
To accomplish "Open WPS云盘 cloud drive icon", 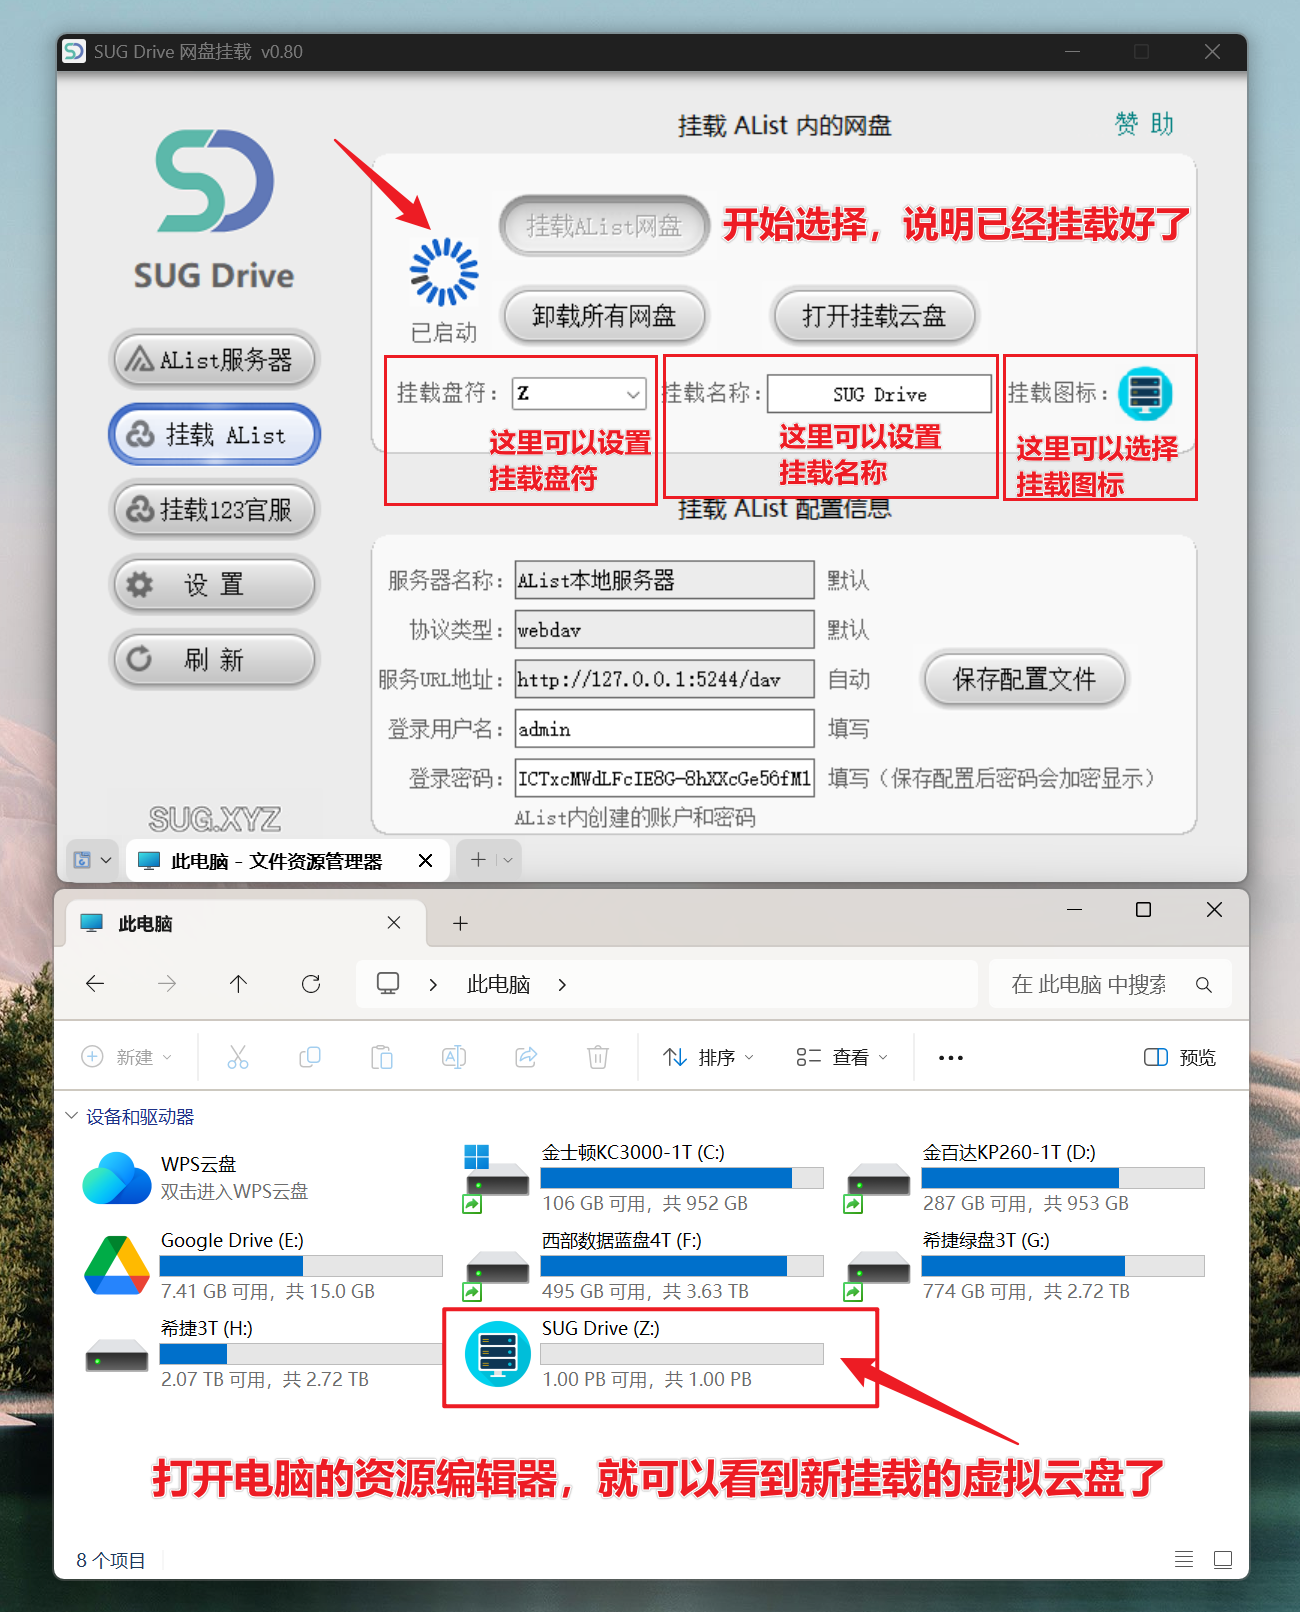I will tap(117, 1178).
